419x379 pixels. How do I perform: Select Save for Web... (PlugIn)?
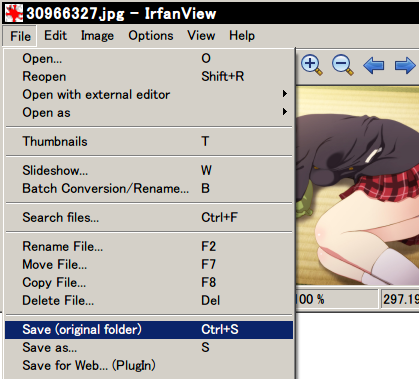pyautogui.click(x=149, y=365)
